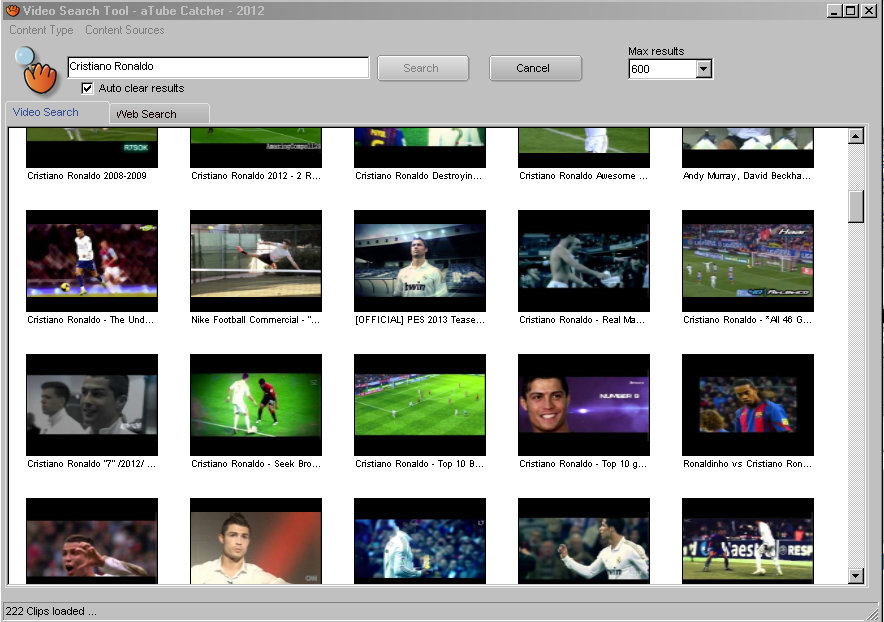Switch to the Web Search tab
Viewport: 884px width, 622px height.
[146, 114]
